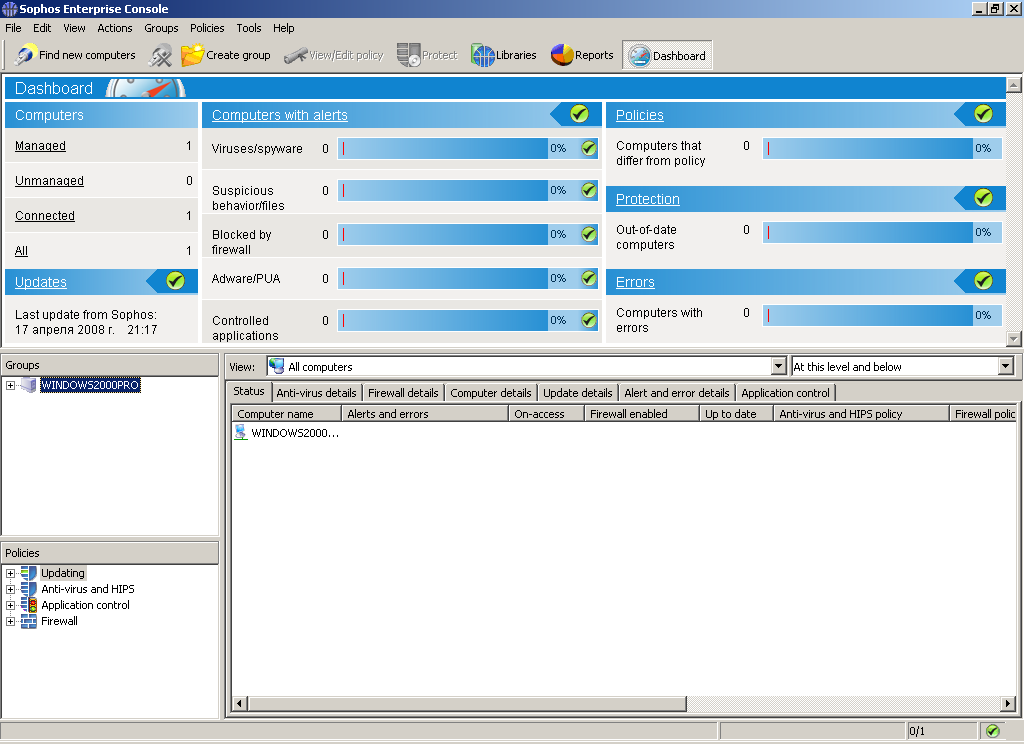This screenshot has height=744, width=1024.
Task: Switch to the Update details tab
Action: [578, 393]
